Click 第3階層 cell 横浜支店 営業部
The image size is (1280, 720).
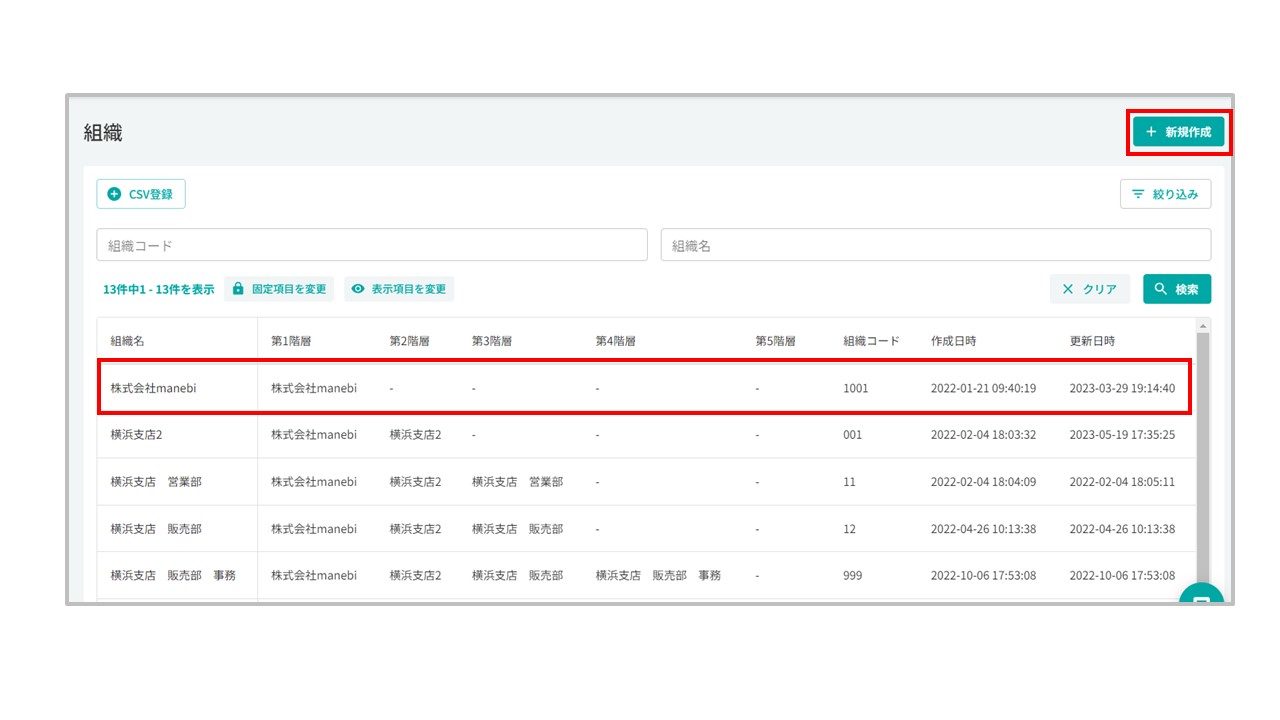click(518, 482)
